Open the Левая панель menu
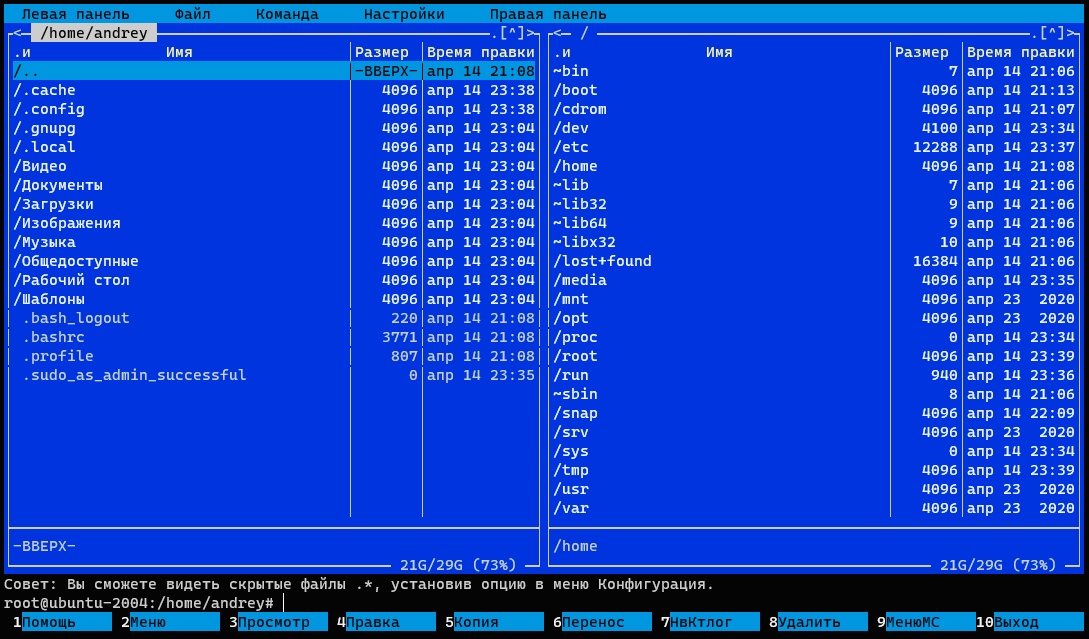 click(x=75, y=14)
